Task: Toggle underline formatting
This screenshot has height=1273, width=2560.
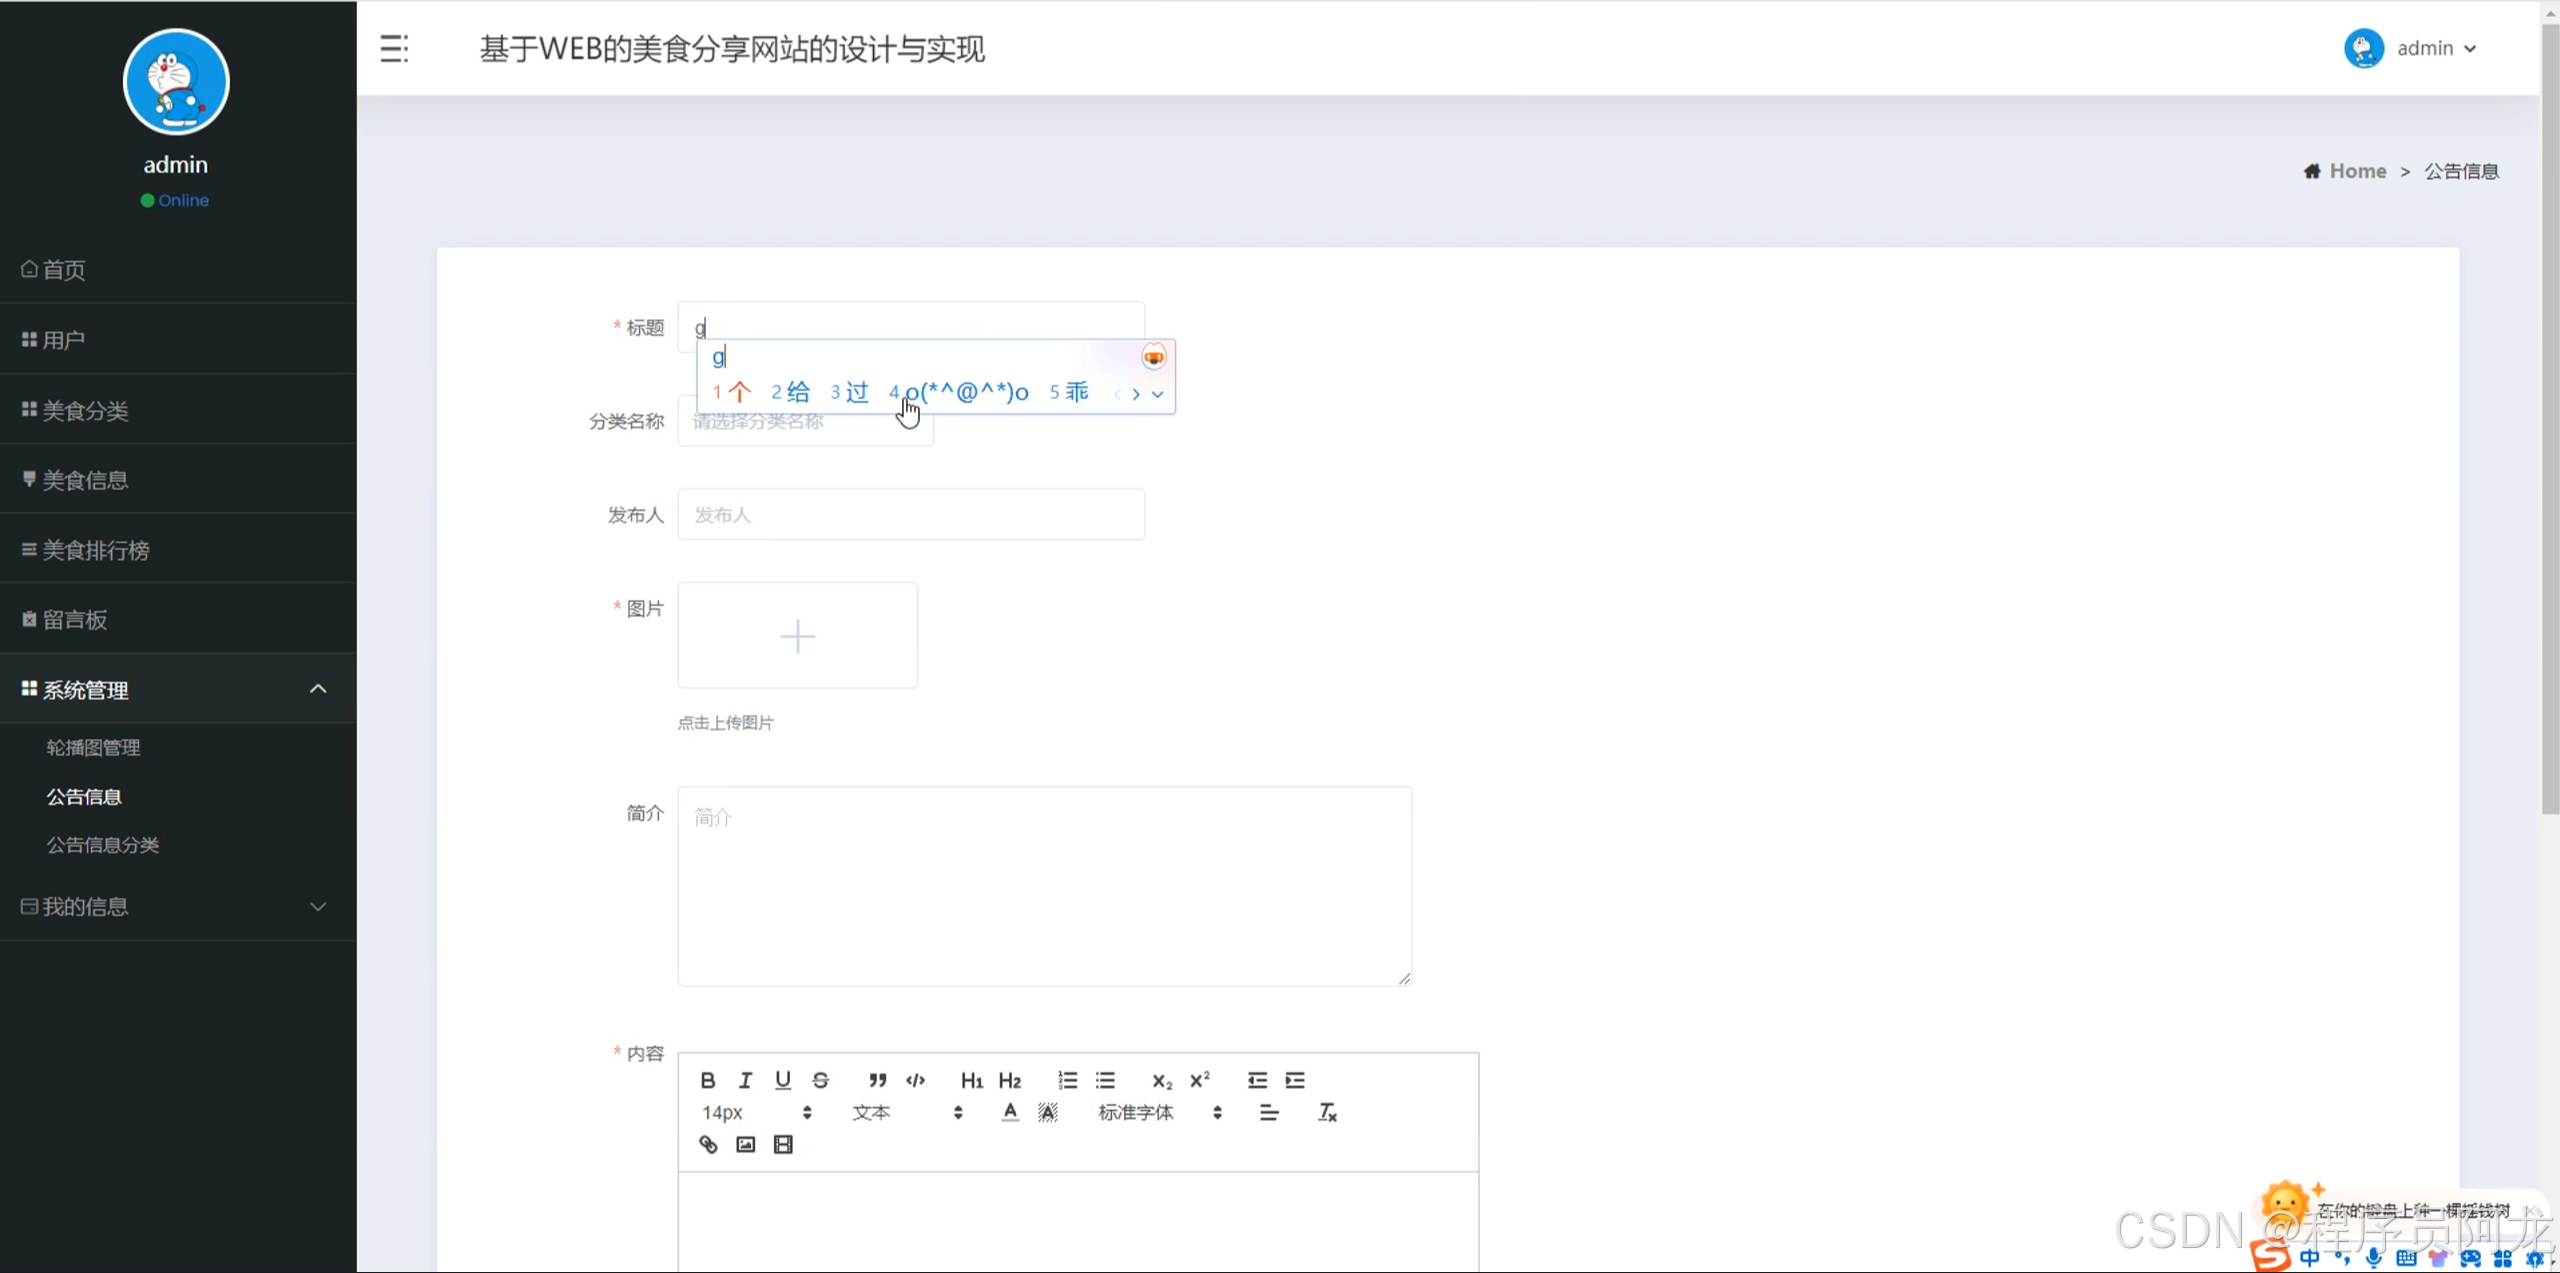Action: coord(783,1080)
